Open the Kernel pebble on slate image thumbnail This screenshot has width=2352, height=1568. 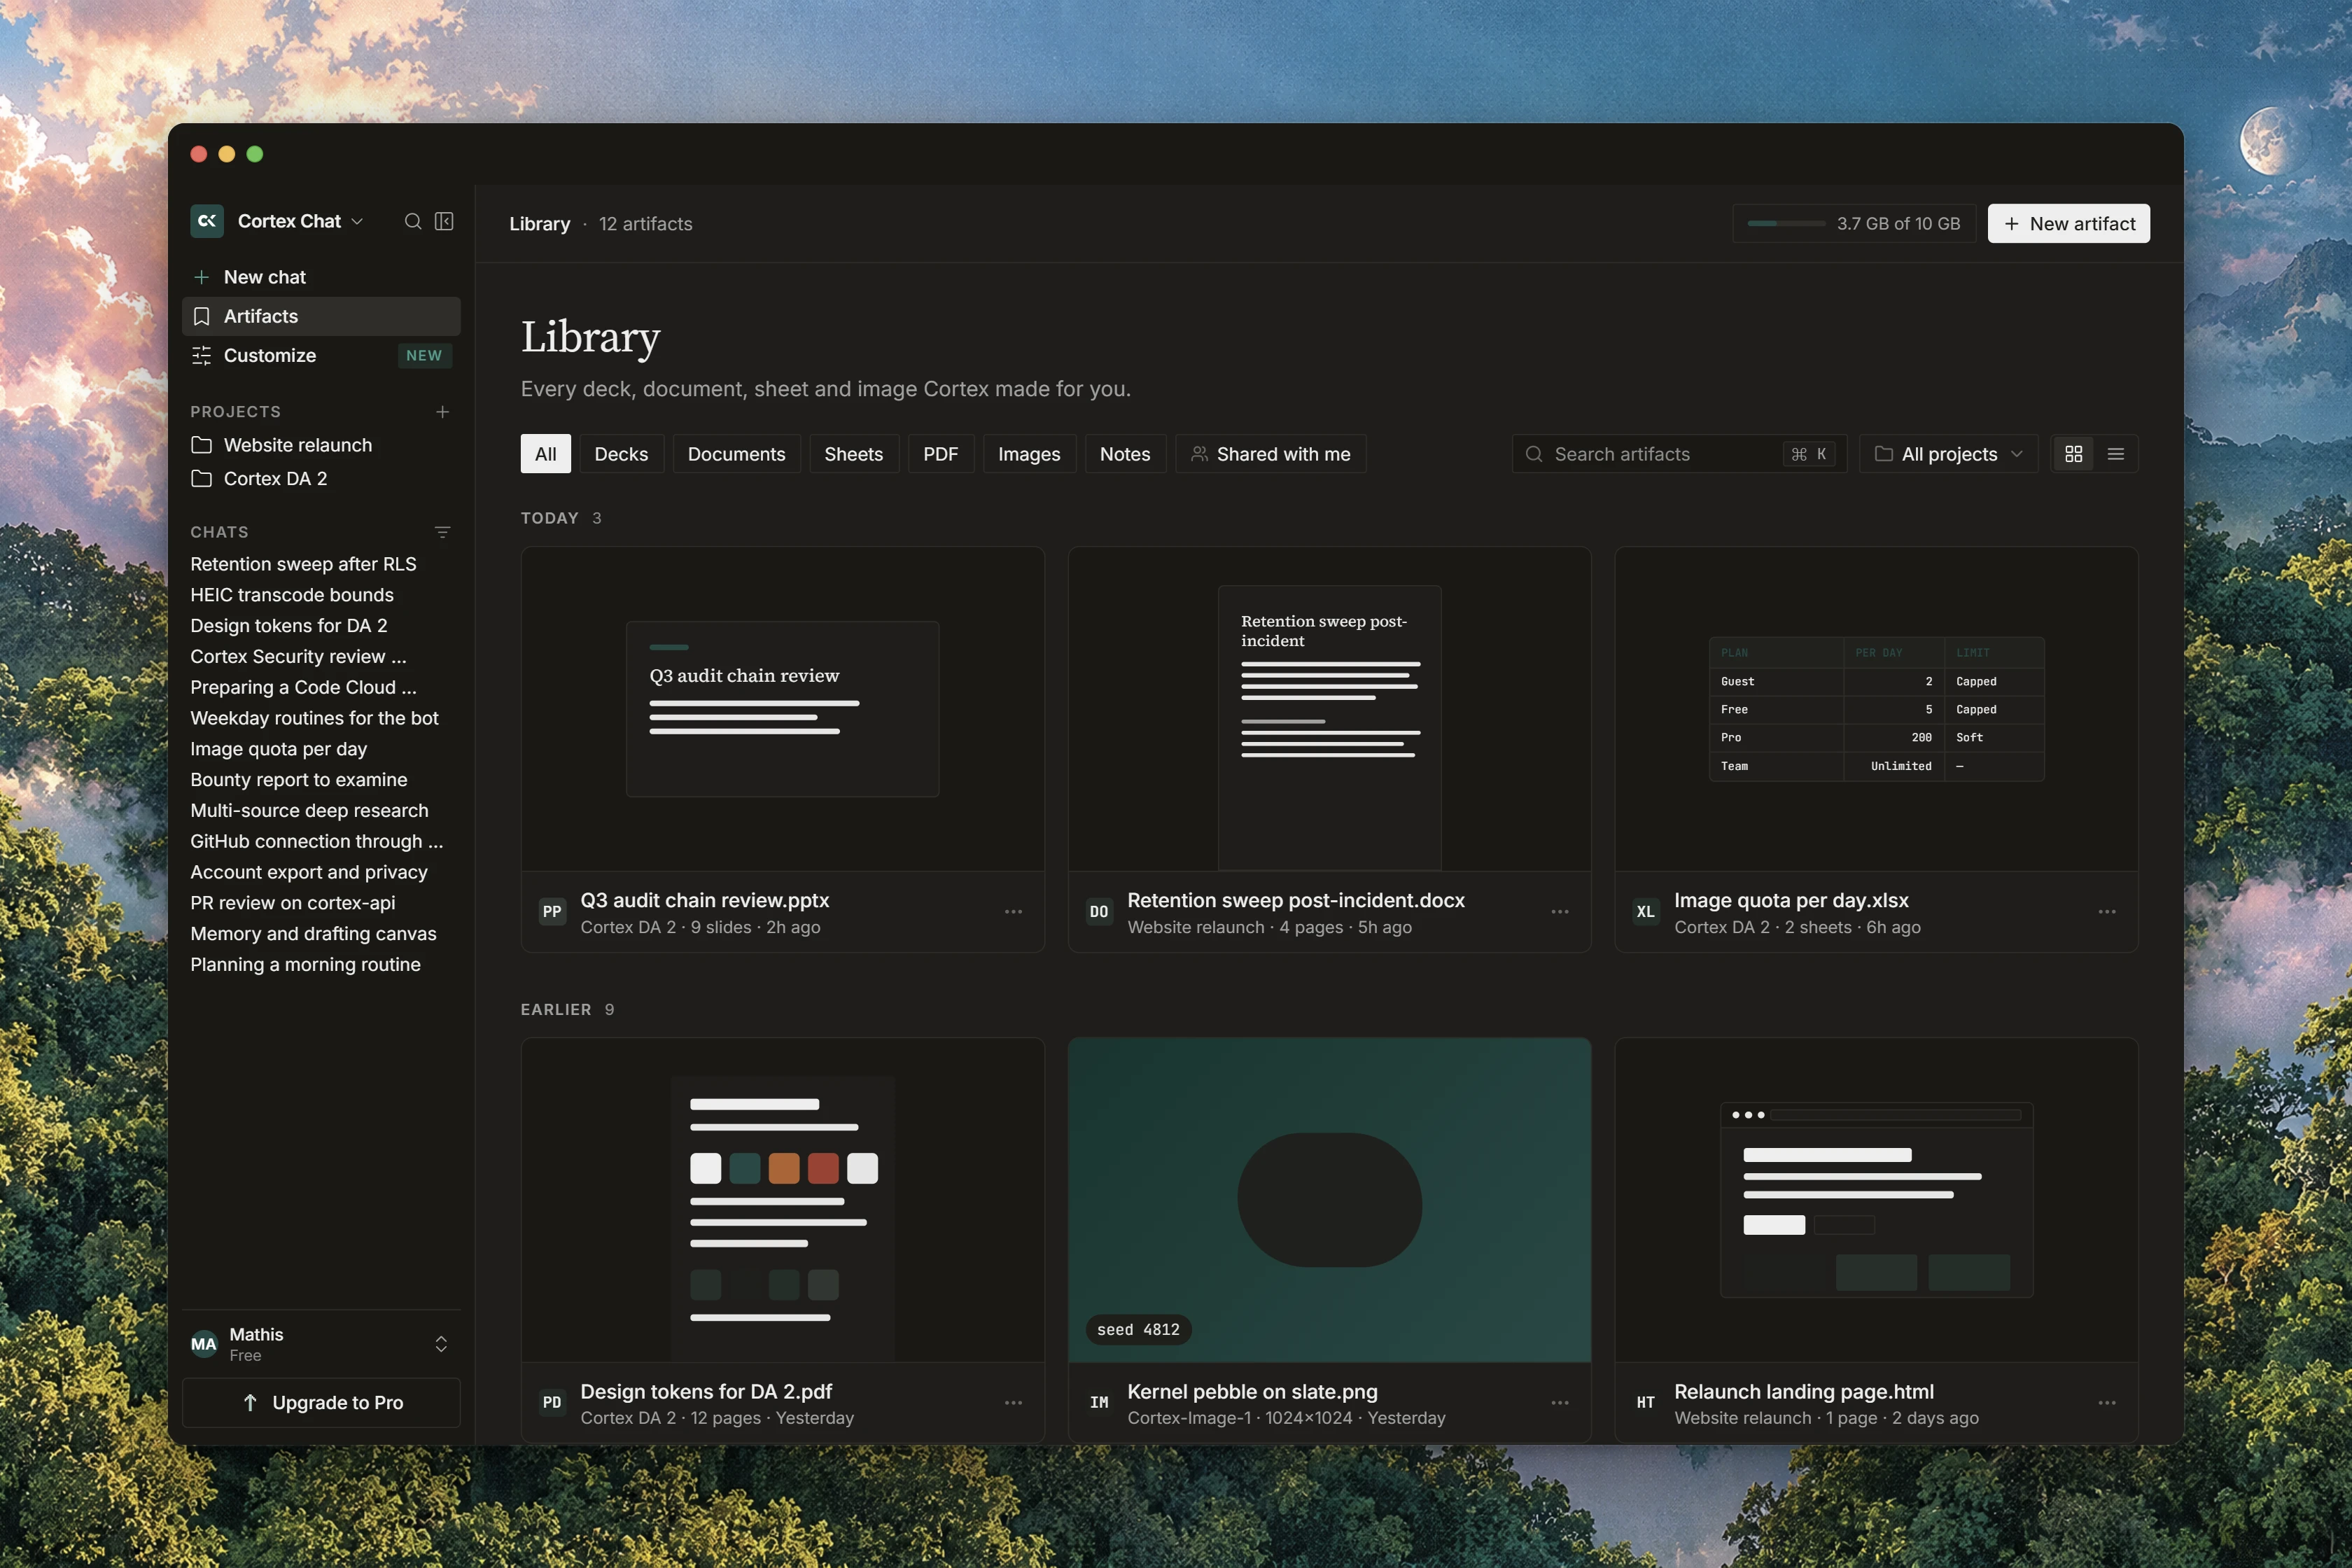(x=1330, y=1200)
